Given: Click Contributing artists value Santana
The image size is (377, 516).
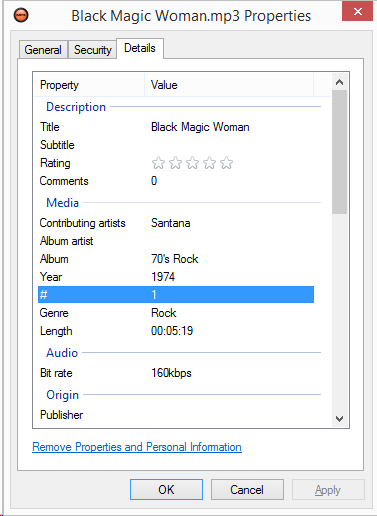Looking at the screenshot, I should [170, 223].
